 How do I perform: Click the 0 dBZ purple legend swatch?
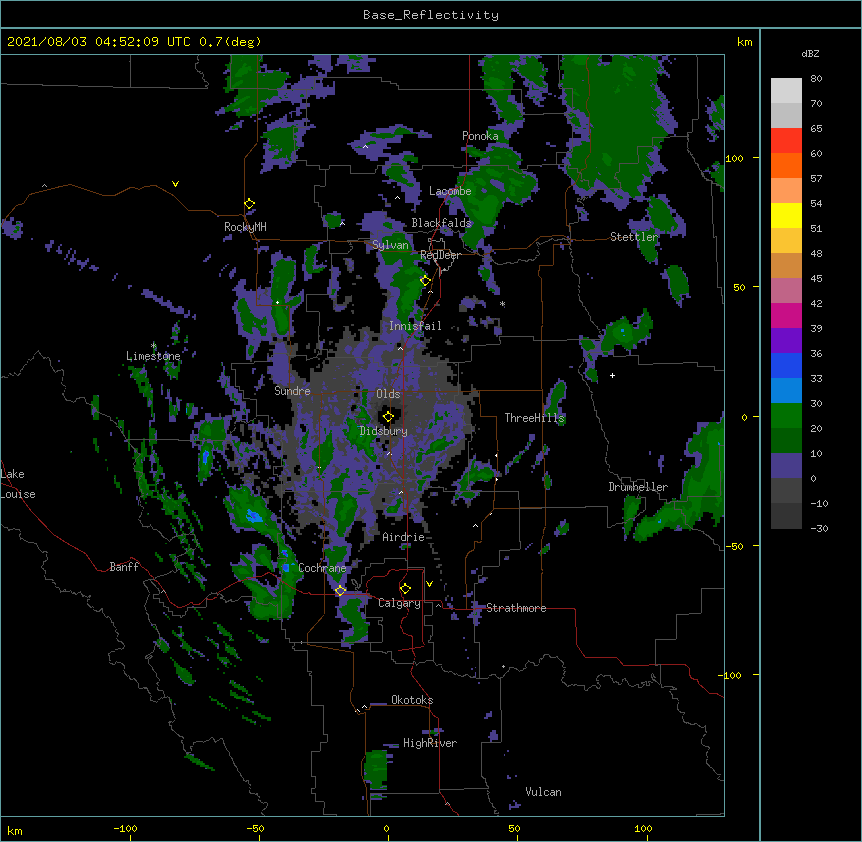786,466
